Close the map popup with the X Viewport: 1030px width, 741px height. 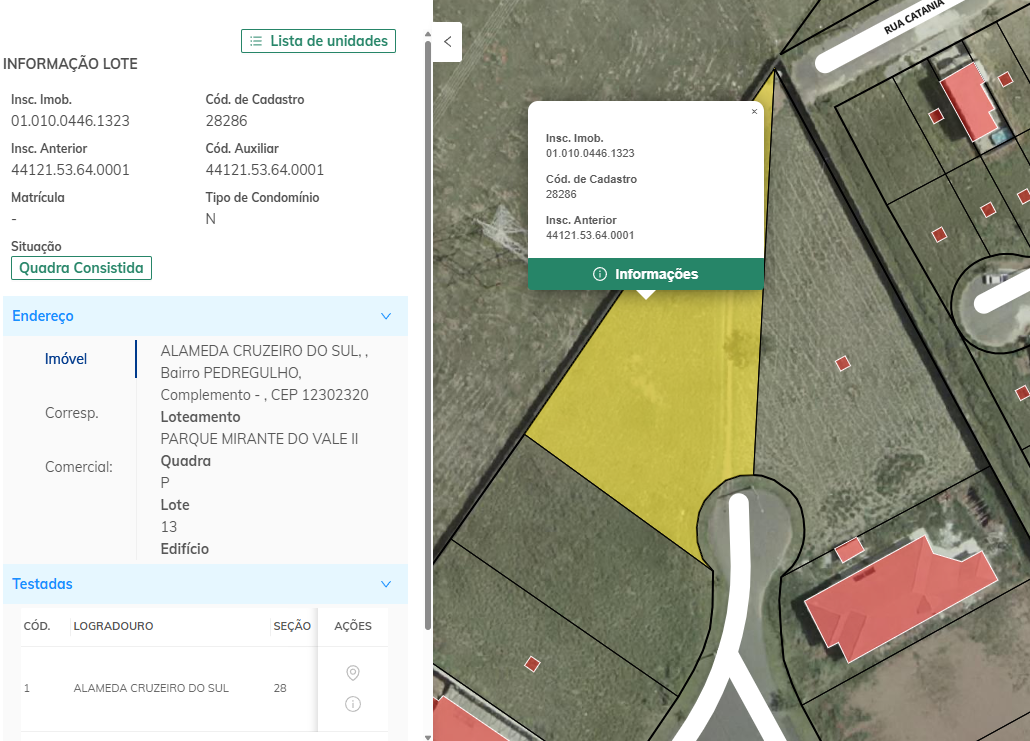[754, 112]
